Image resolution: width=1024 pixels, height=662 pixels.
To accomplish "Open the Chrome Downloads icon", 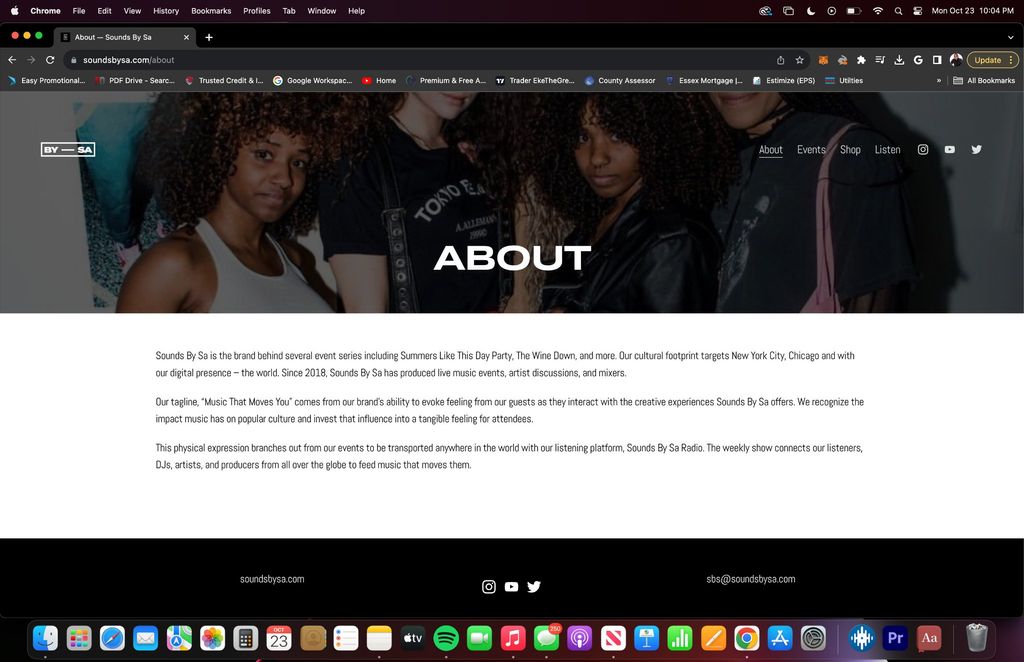I will click(x=899, y=60).
